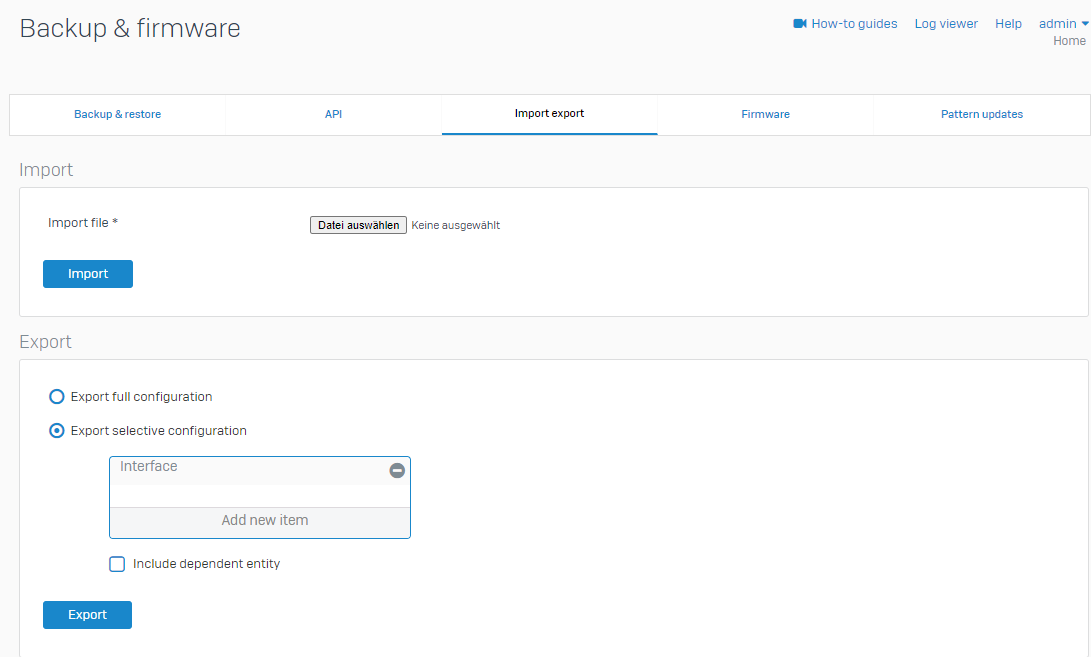
Task: Open the Help link
Action: coord(1008,24)
